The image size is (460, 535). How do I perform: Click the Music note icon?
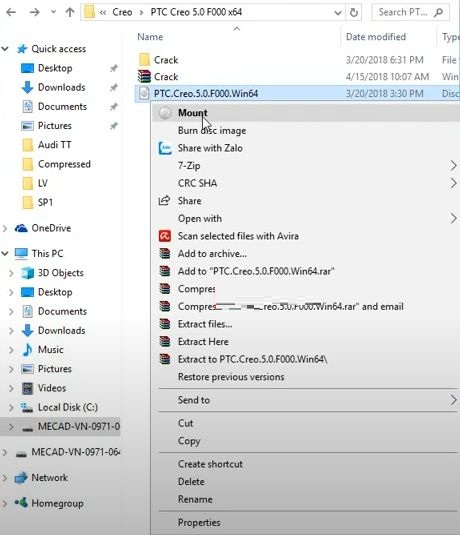[27, 350]
